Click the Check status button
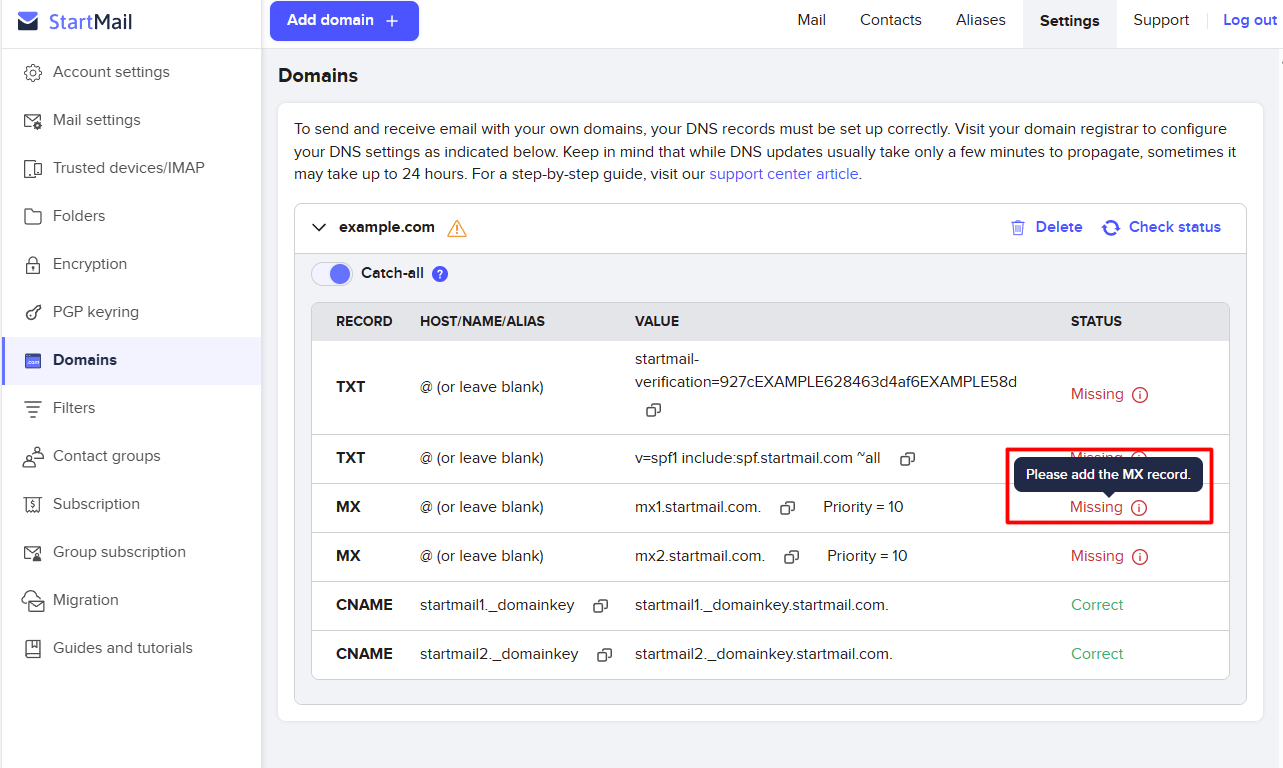This screenshot has height=768, width=1283. 1161,228
